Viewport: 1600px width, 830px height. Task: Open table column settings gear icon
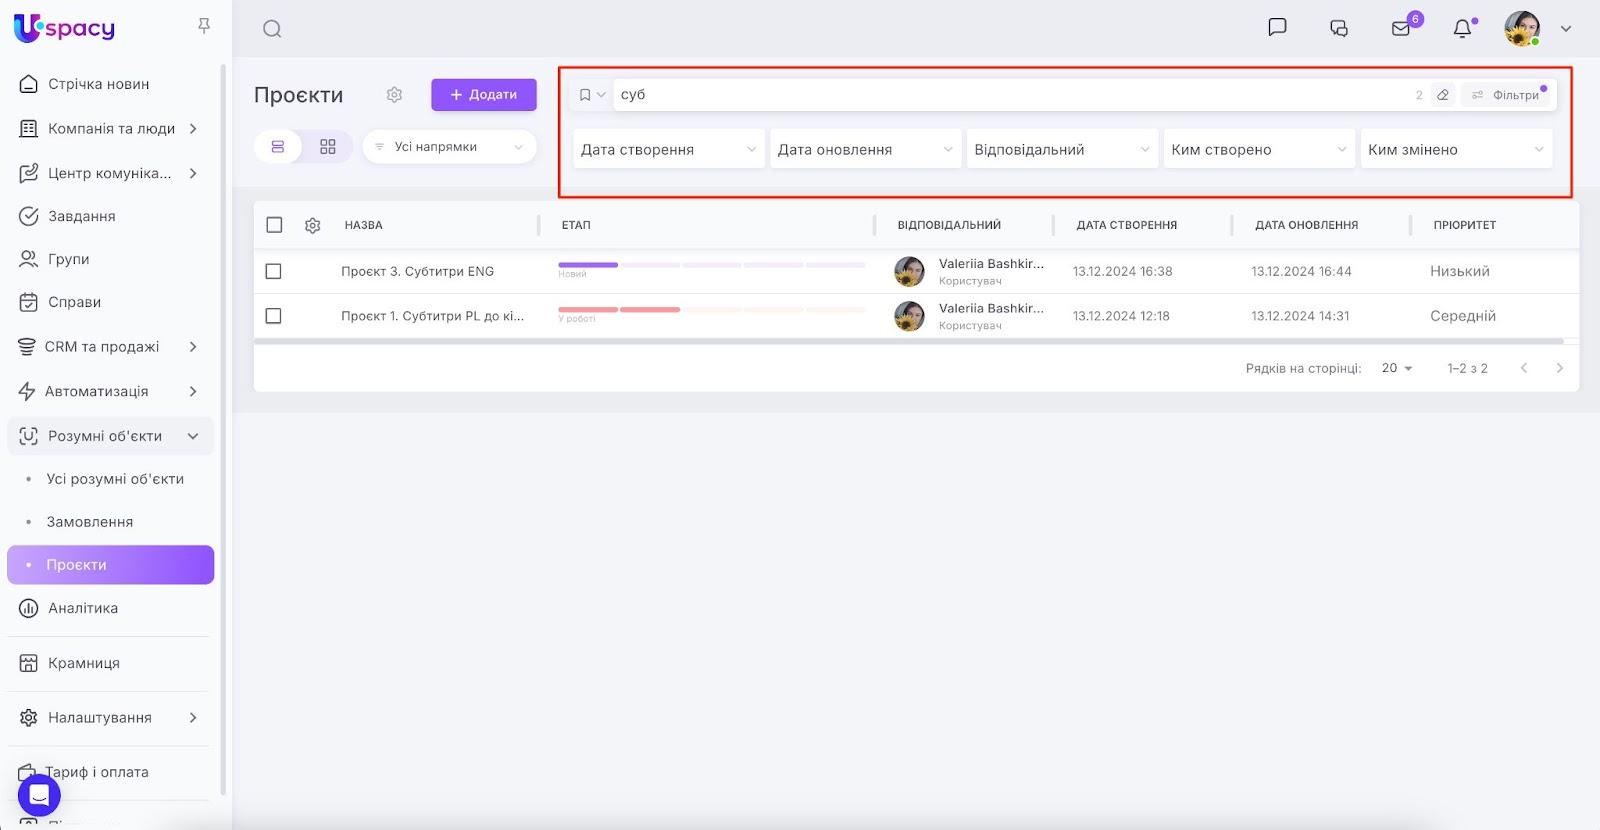(312, 226)
